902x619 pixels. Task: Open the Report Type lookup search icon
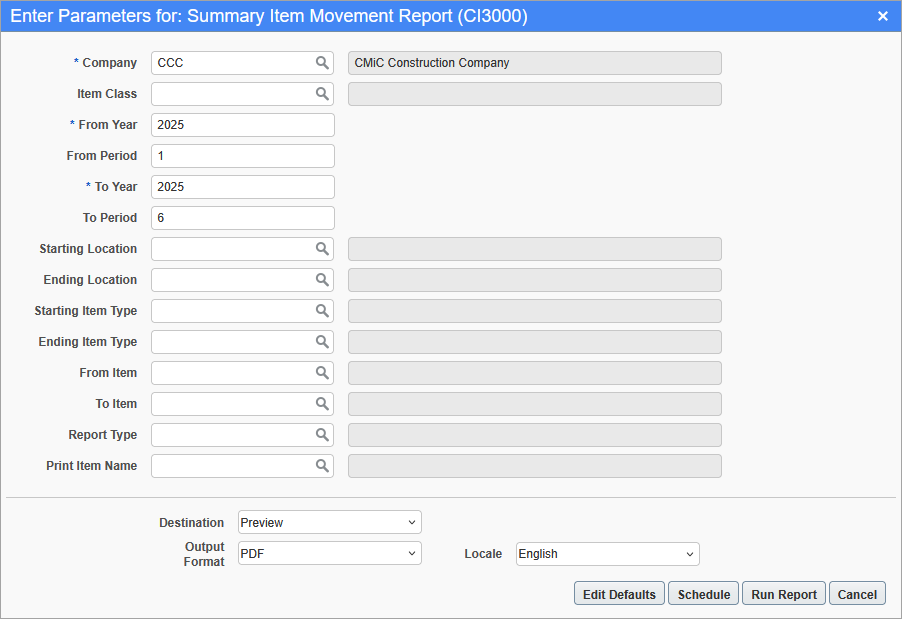point(322,434)
